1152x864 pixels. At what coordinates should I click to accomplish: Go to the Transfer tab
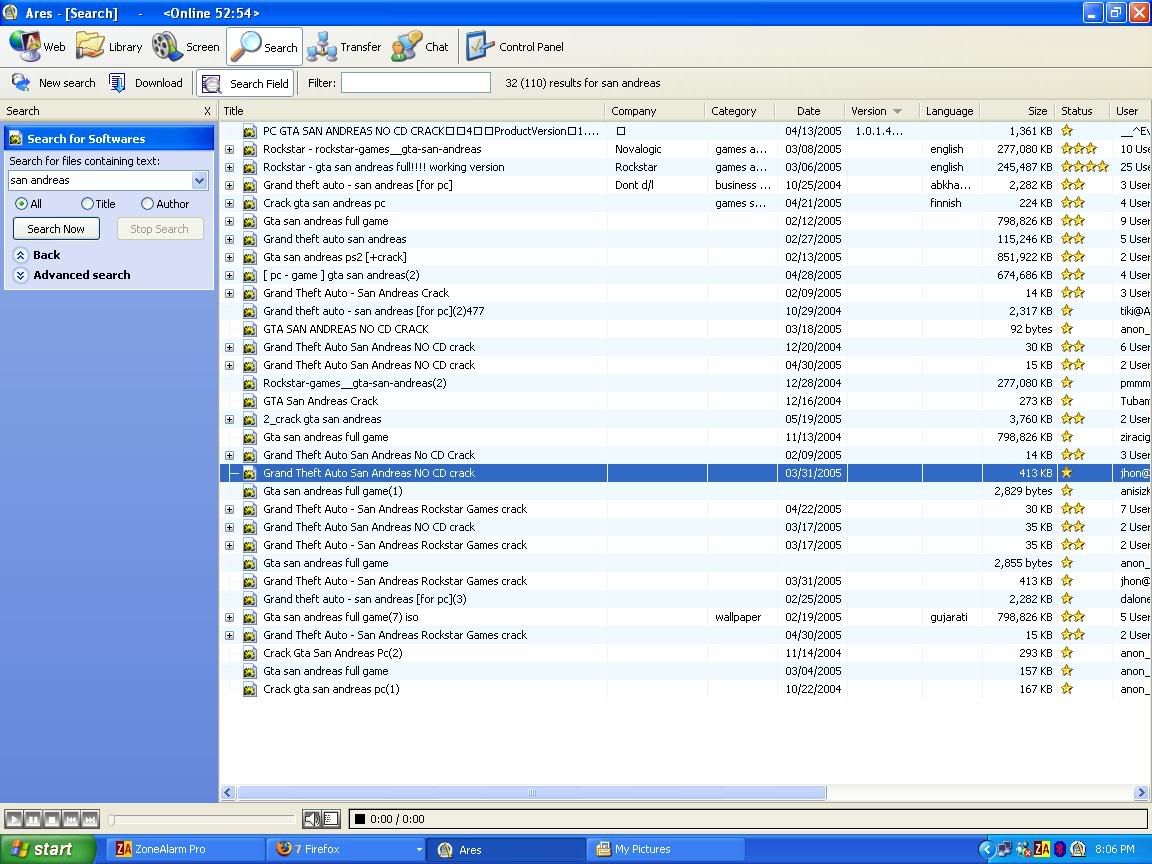tap(343, 46)
